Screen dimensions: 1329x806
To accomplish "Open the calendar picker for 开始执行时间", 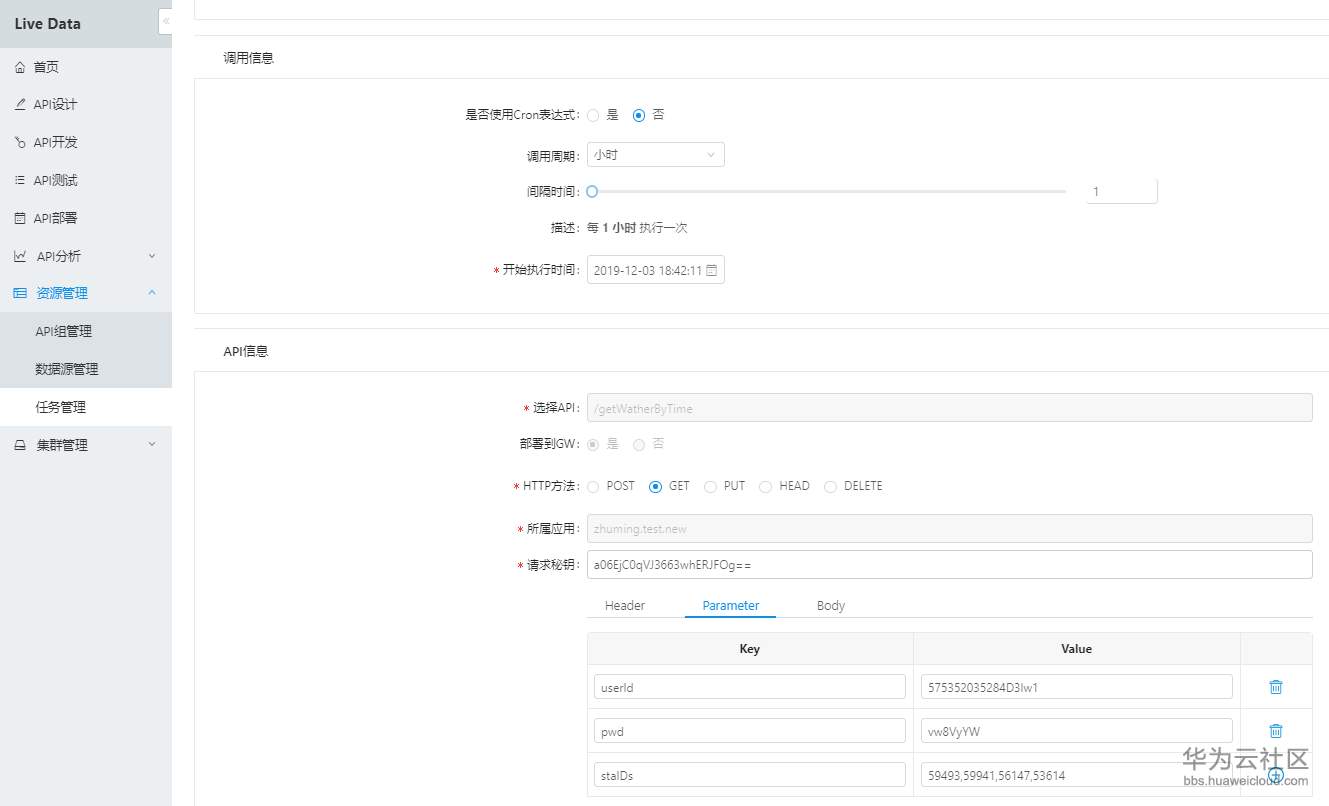I will click(711, 270).
